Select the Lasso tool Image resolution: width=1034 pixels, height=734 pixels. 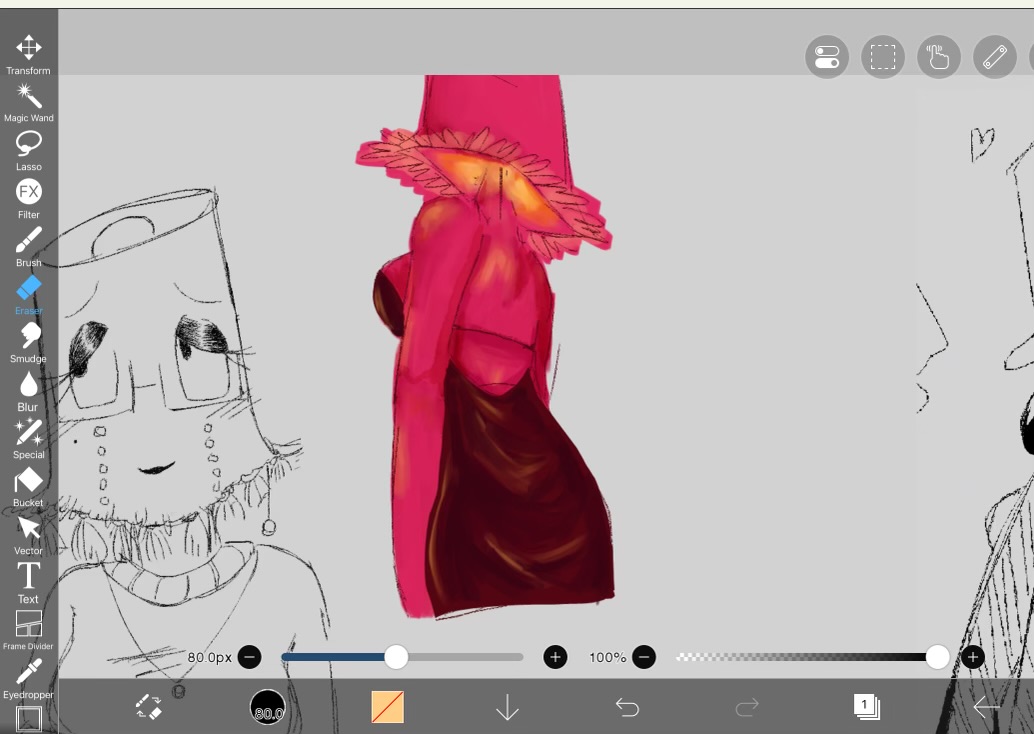(x=28, y=151)
